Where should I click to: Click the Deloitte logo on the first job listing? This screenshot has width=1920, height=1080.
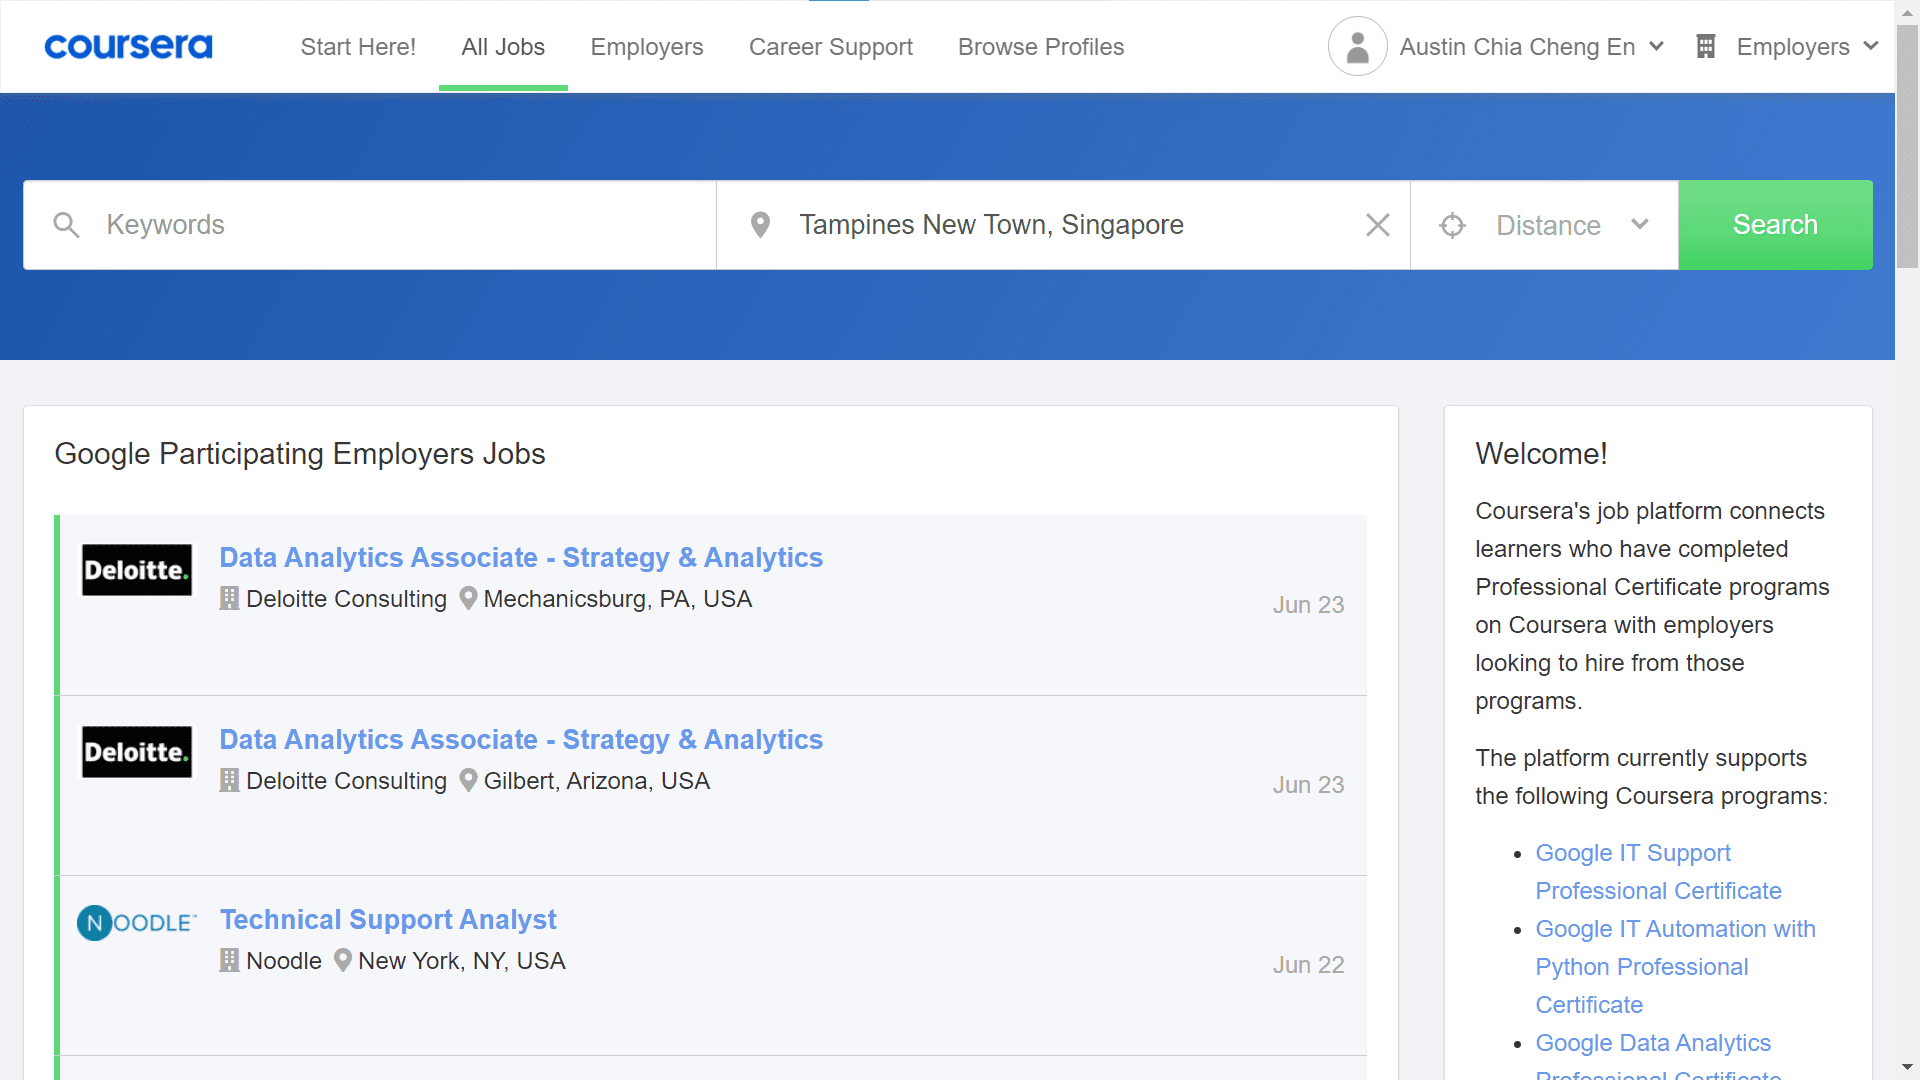136,570
